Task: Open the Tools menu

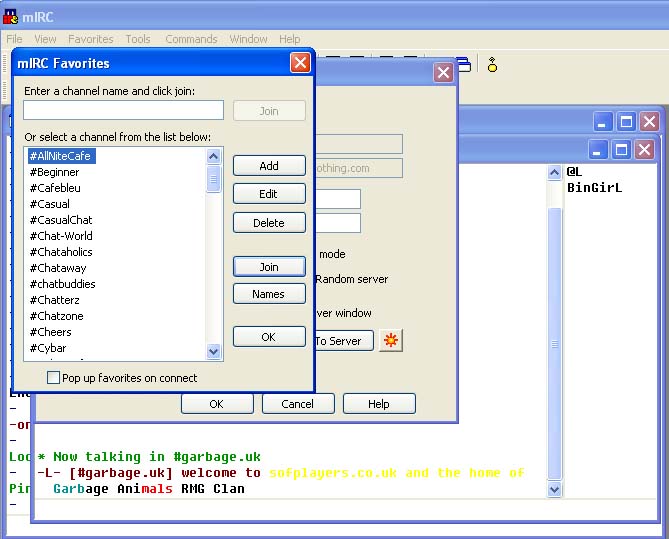Action: point(138,39)
